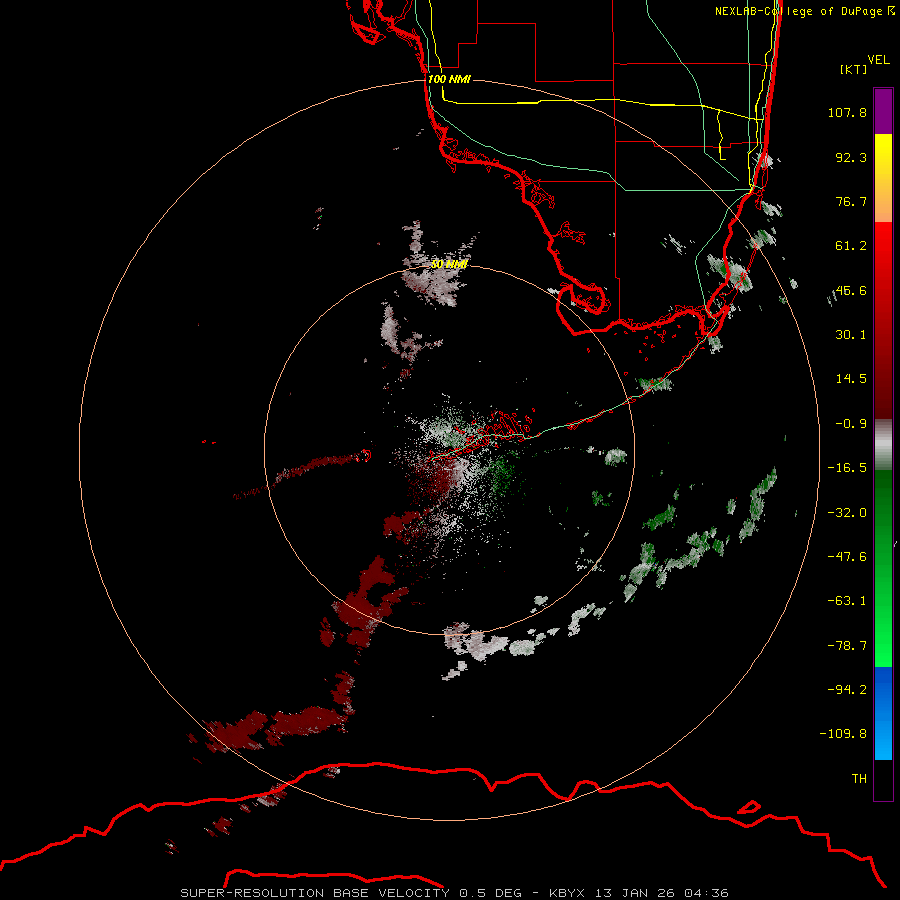Viewport: 900px width, 900px height.
Task: Select the -0.9 legend value
Action: (x=851, y=424)
